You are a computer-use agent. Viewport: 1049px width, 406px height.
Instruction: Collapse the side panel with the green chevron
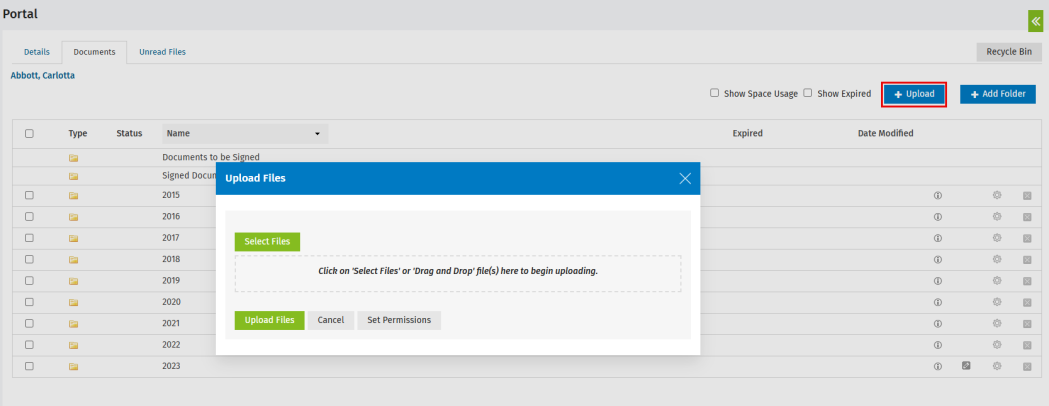pos(1035,21)
